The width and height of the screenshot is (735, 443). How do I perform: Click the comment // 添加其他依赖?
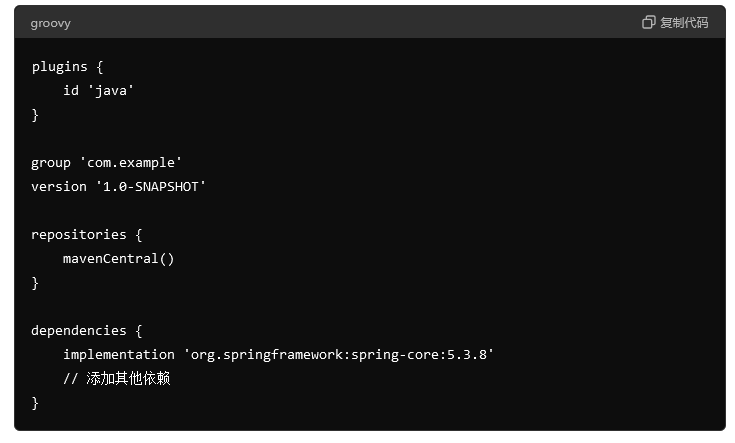coord(117,378)
